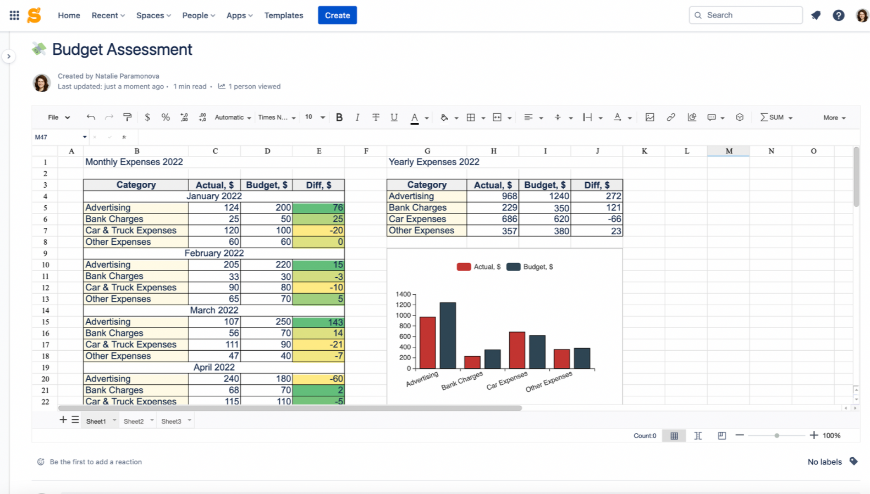Toggle bold formatting in spreadsheet toolbar
Viewport: 870px width, 494px height.
coord(339,117)
